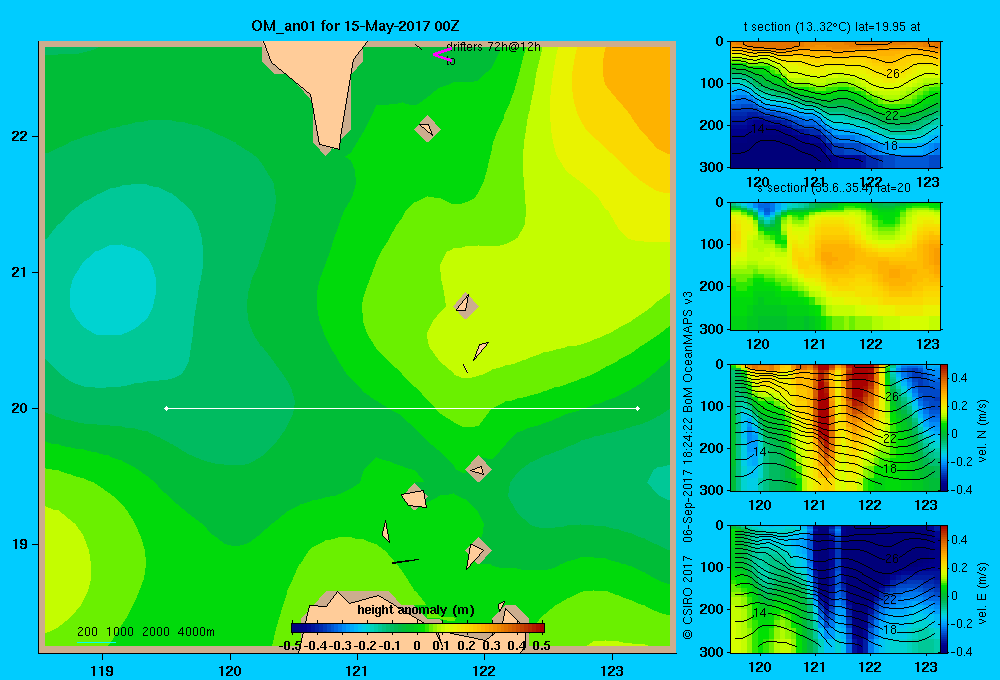This screenshot has height=680, width=1000.
Task: Click the vel. E color bar
Action: 945,589
